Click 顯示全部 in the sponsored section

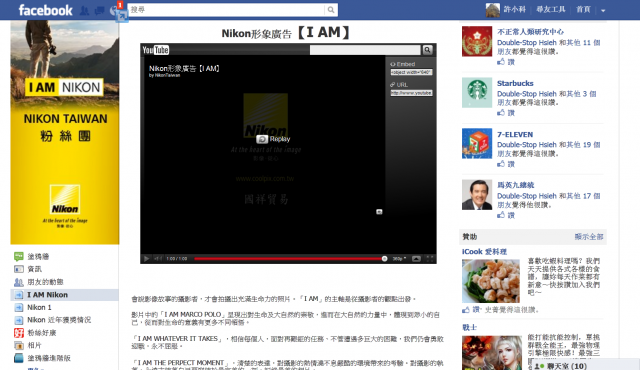[589, 237]
